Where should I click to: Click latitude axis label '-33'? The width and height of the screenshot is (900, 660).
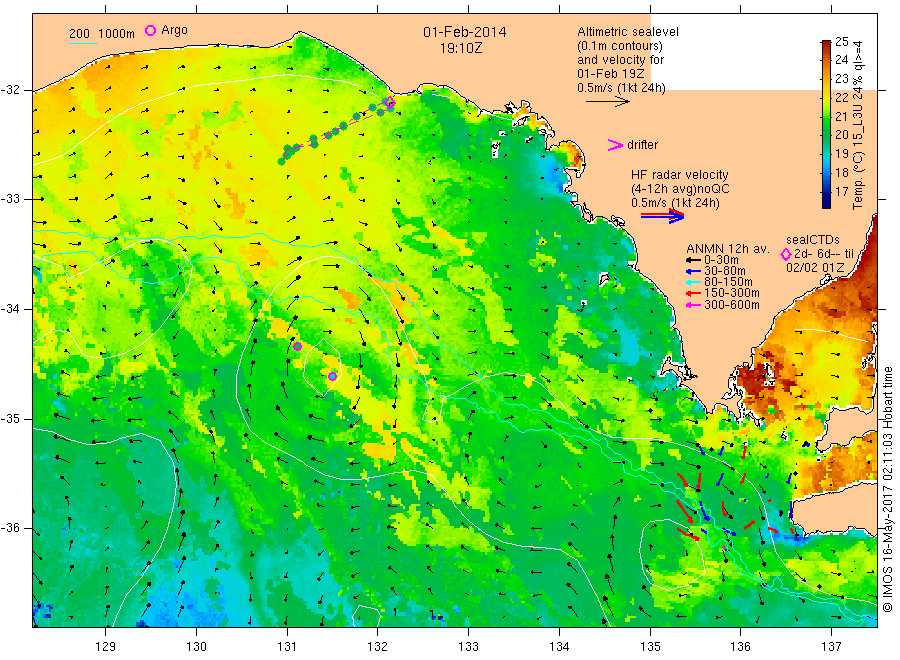pyautogui.click(x=10, y=199)
